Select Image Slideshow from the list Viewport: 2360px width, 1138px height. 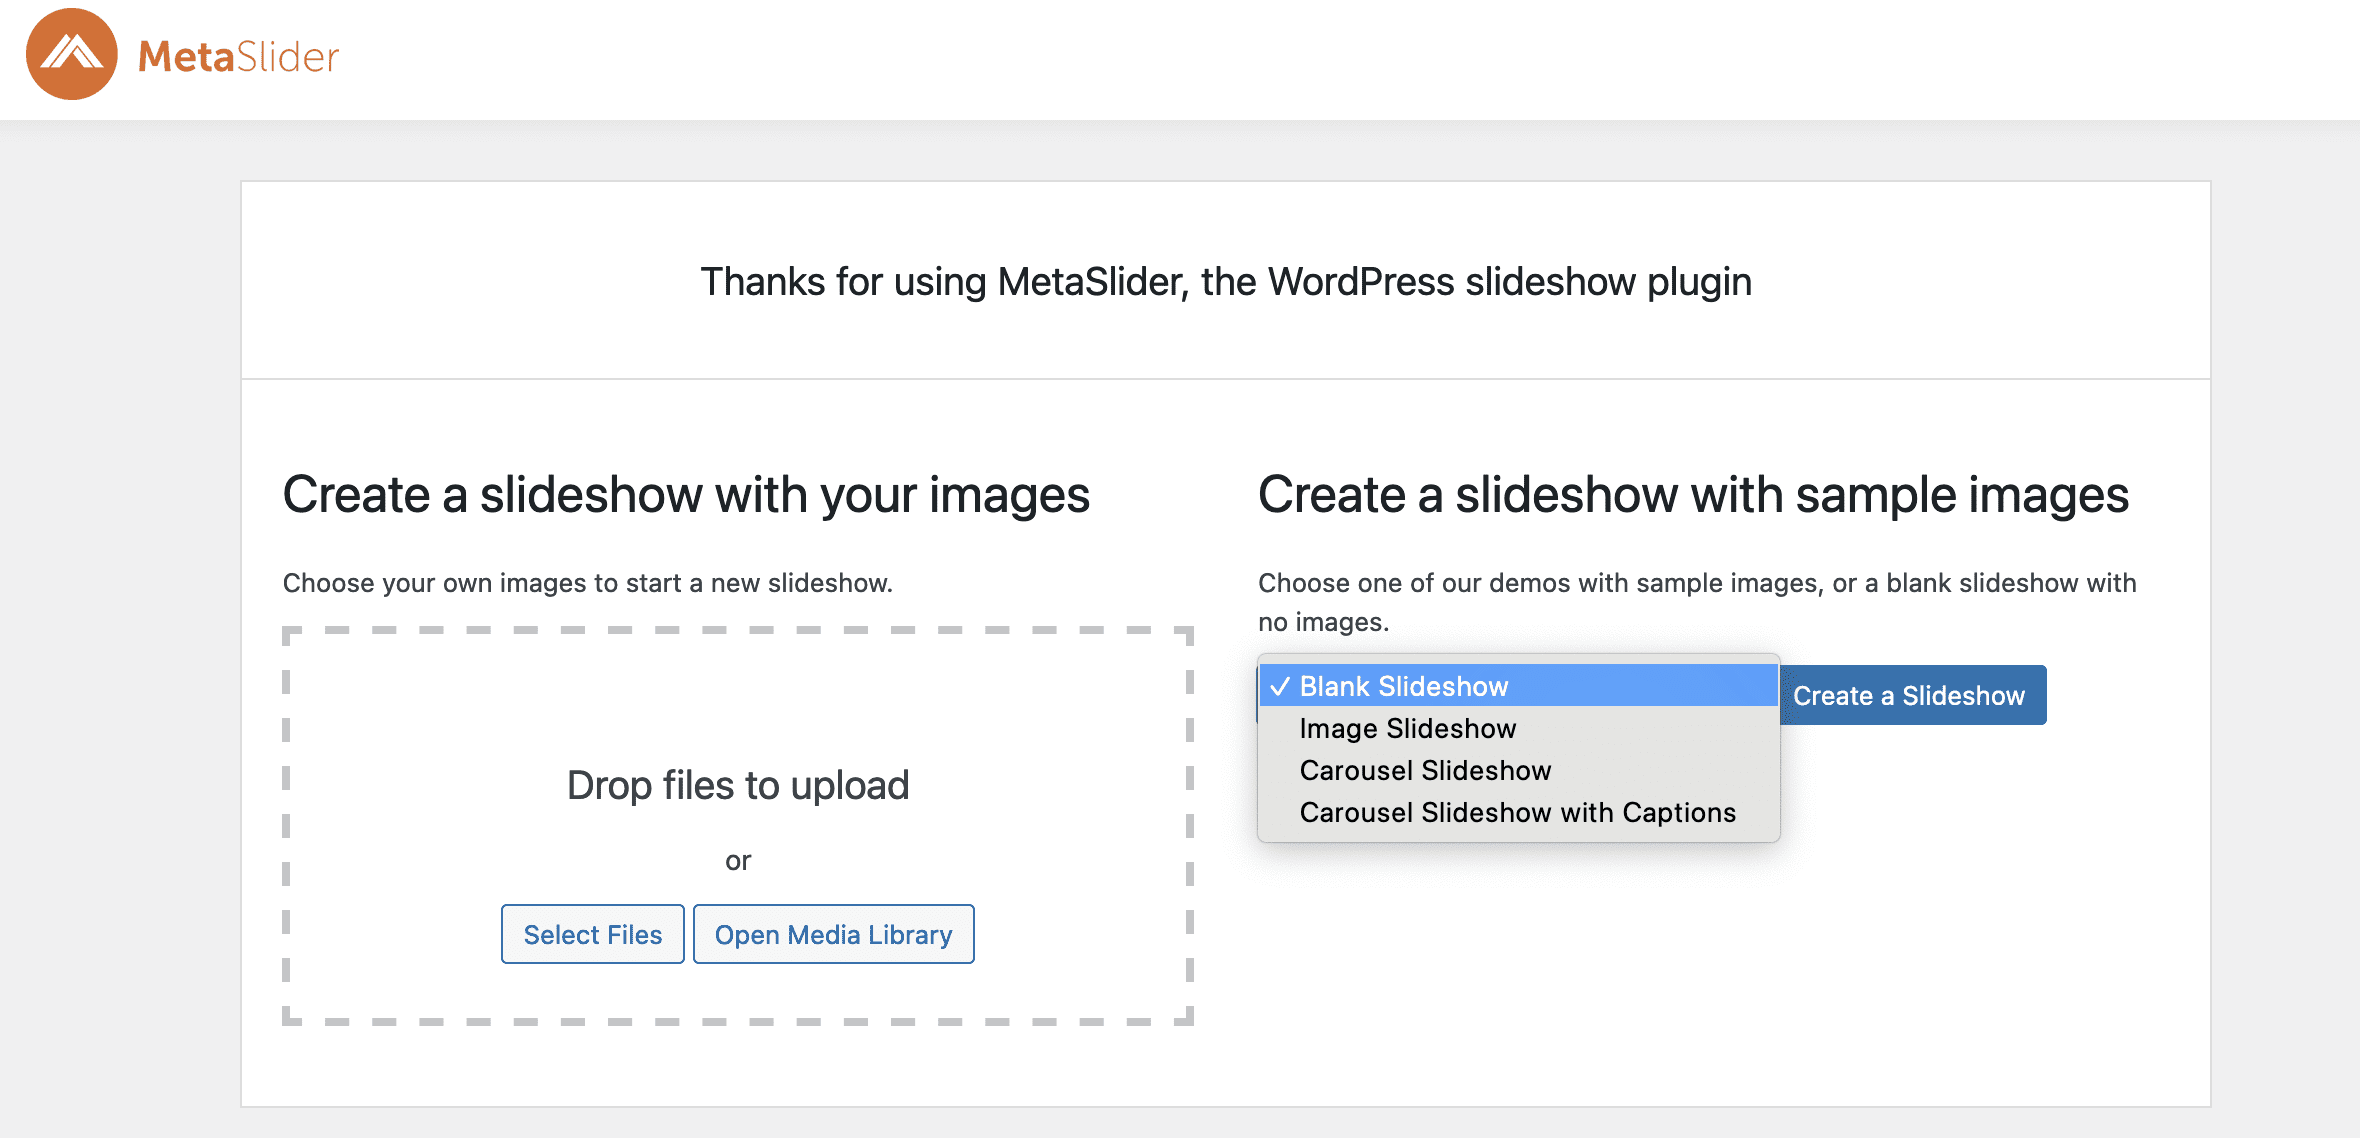click(1407, 729)
